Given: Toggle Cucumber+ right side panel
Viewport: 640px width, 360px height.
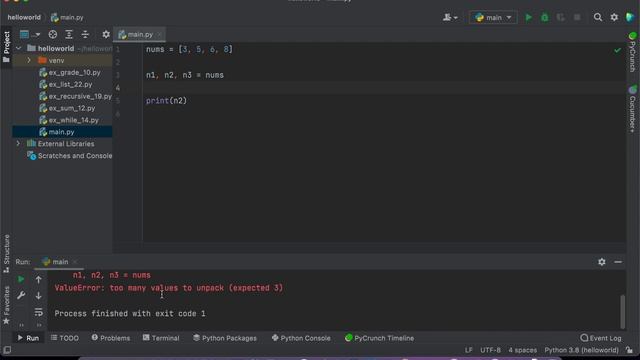Looking at the screenshot, I should pyautogui.click(x=632, y=109).
